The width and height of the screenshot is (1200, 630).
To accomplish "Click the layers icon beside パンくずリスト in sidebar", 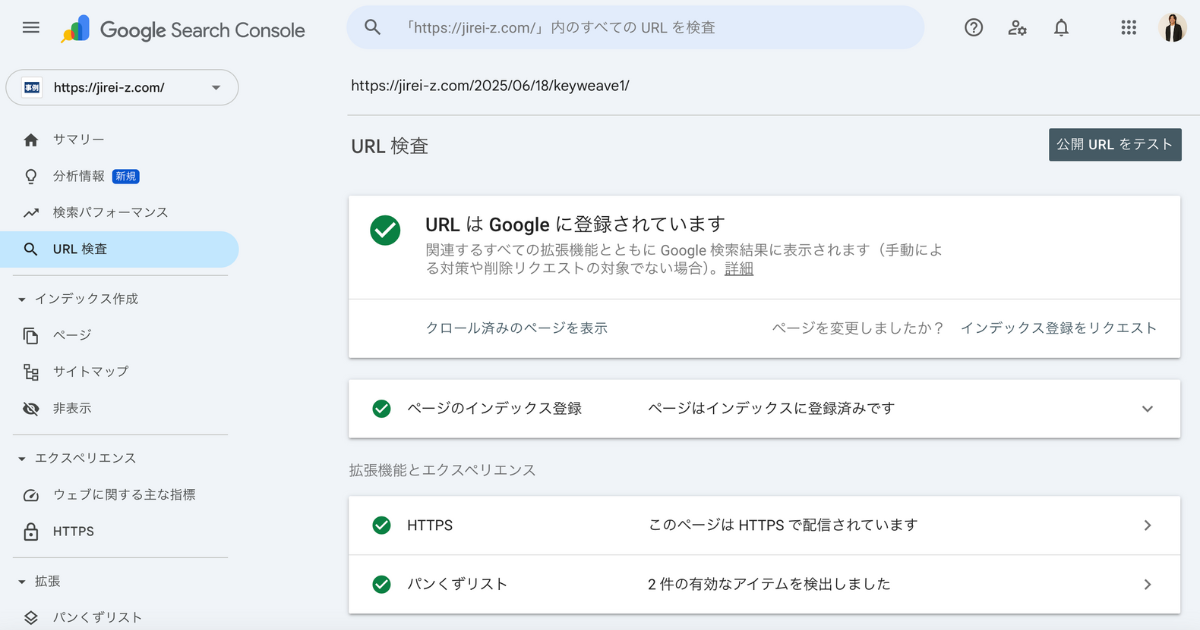I will pyautogui.click(x=31, y=618).
